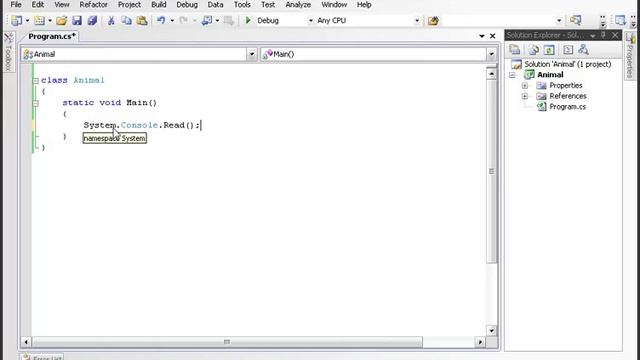Click the Redo arrow icon
The width and height of the screenshot is (640, 360).
pyautogui.click(x=184, y=20)
